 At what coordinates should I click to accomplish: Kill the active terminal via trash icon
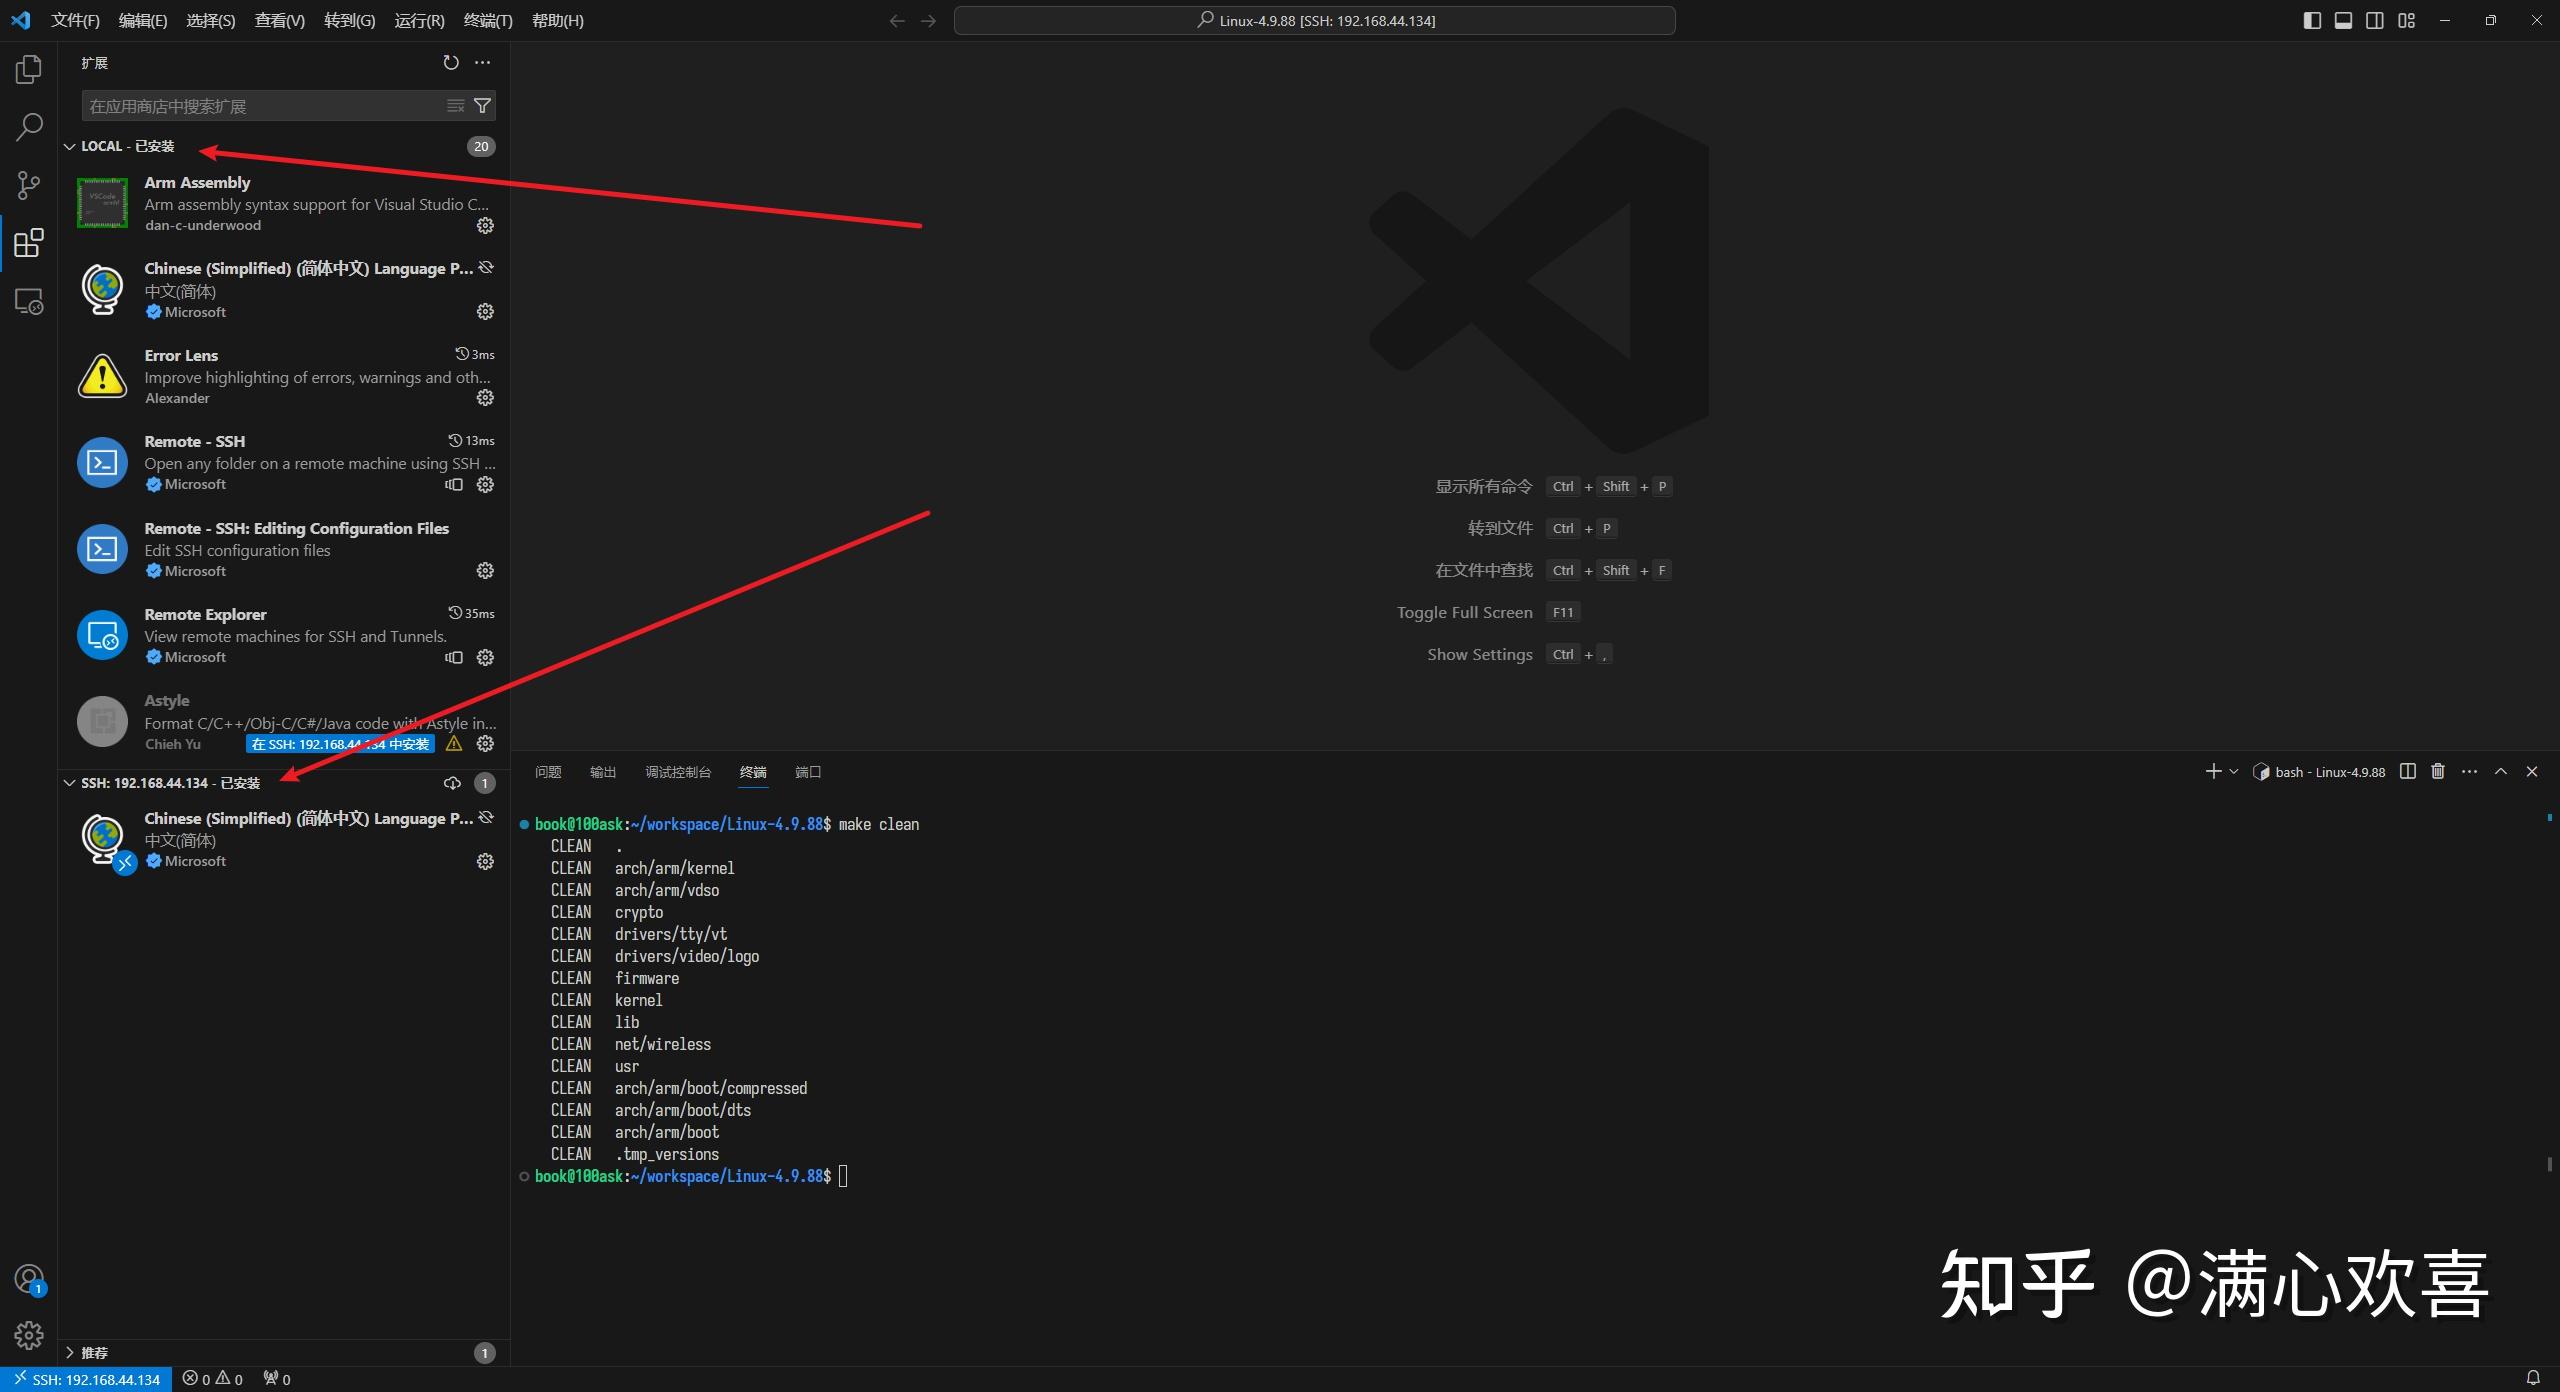click(2437, 771)
